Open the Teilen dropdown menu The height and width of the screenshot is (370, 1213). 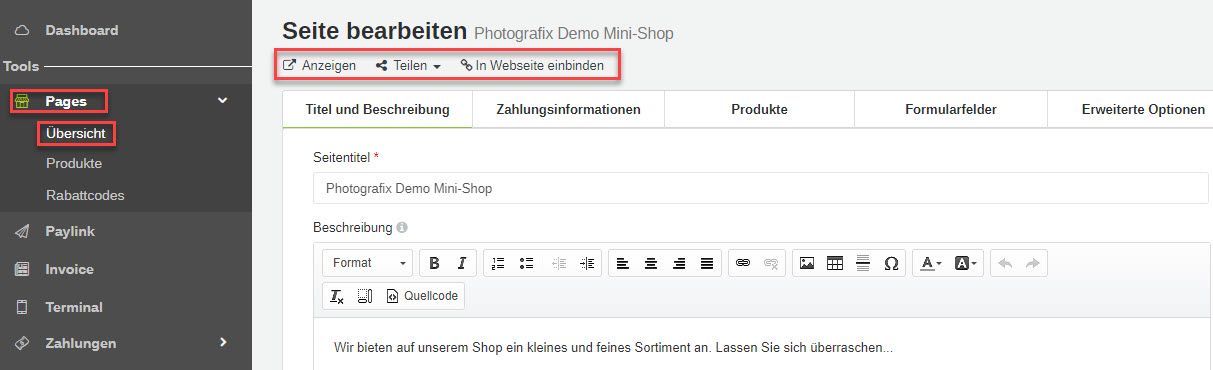point(408,66)
